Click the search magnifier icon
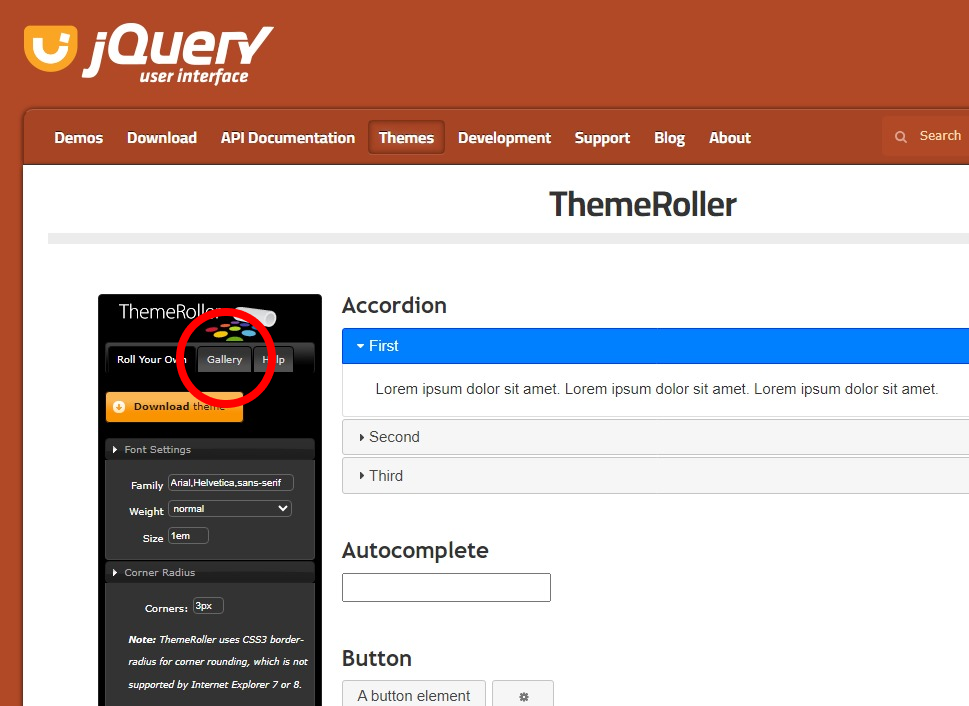The width and height of the screenshot is (969, 706). coord(901,137)
